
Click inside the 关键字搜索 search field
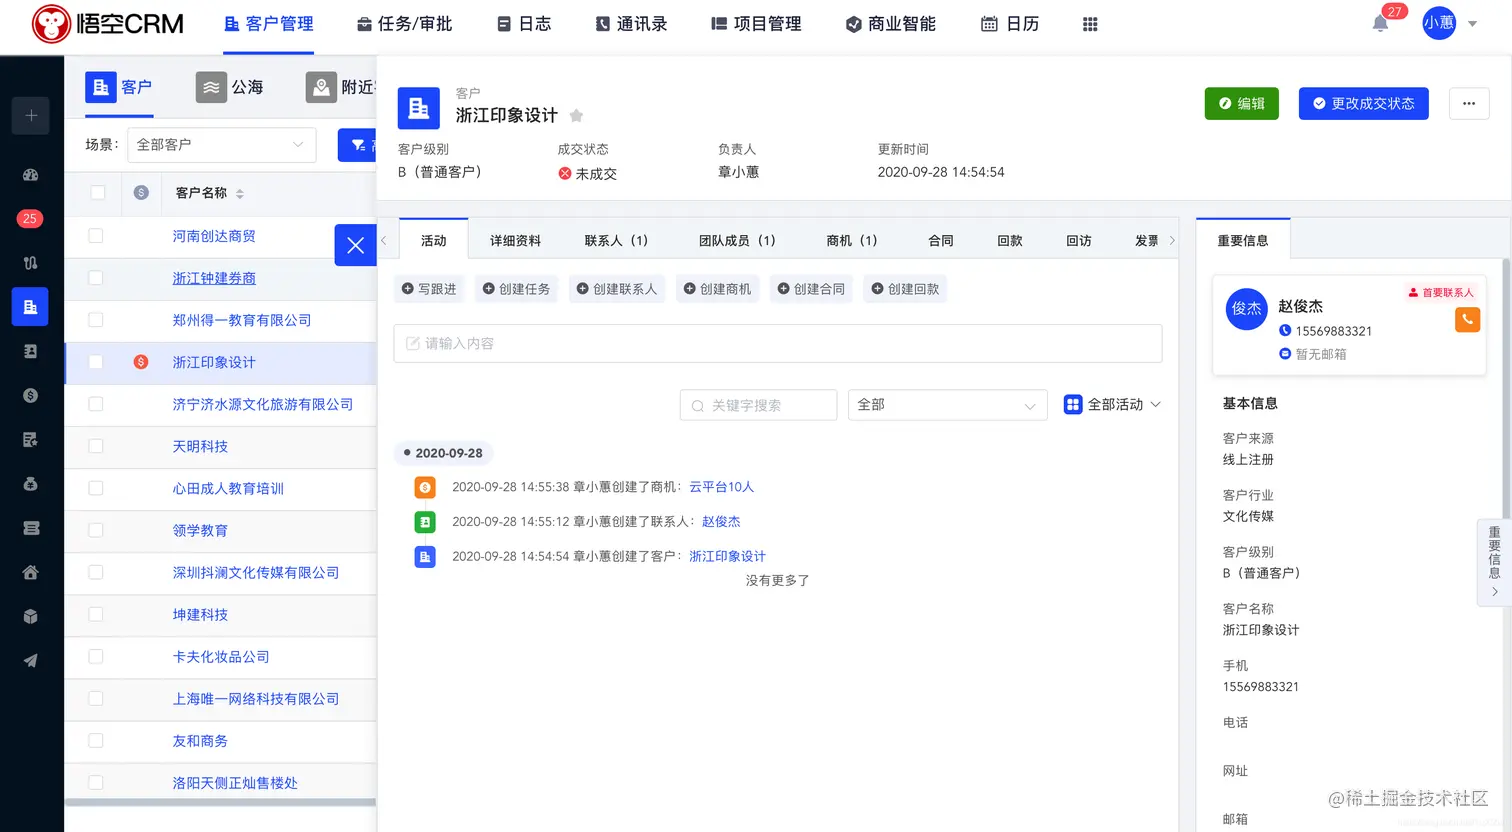(x=757, y=405)
